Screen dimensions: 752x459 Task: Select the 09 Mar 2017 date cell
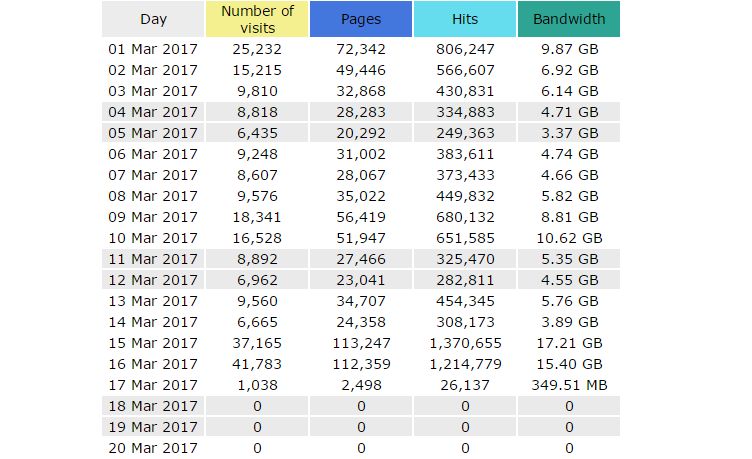153,217
